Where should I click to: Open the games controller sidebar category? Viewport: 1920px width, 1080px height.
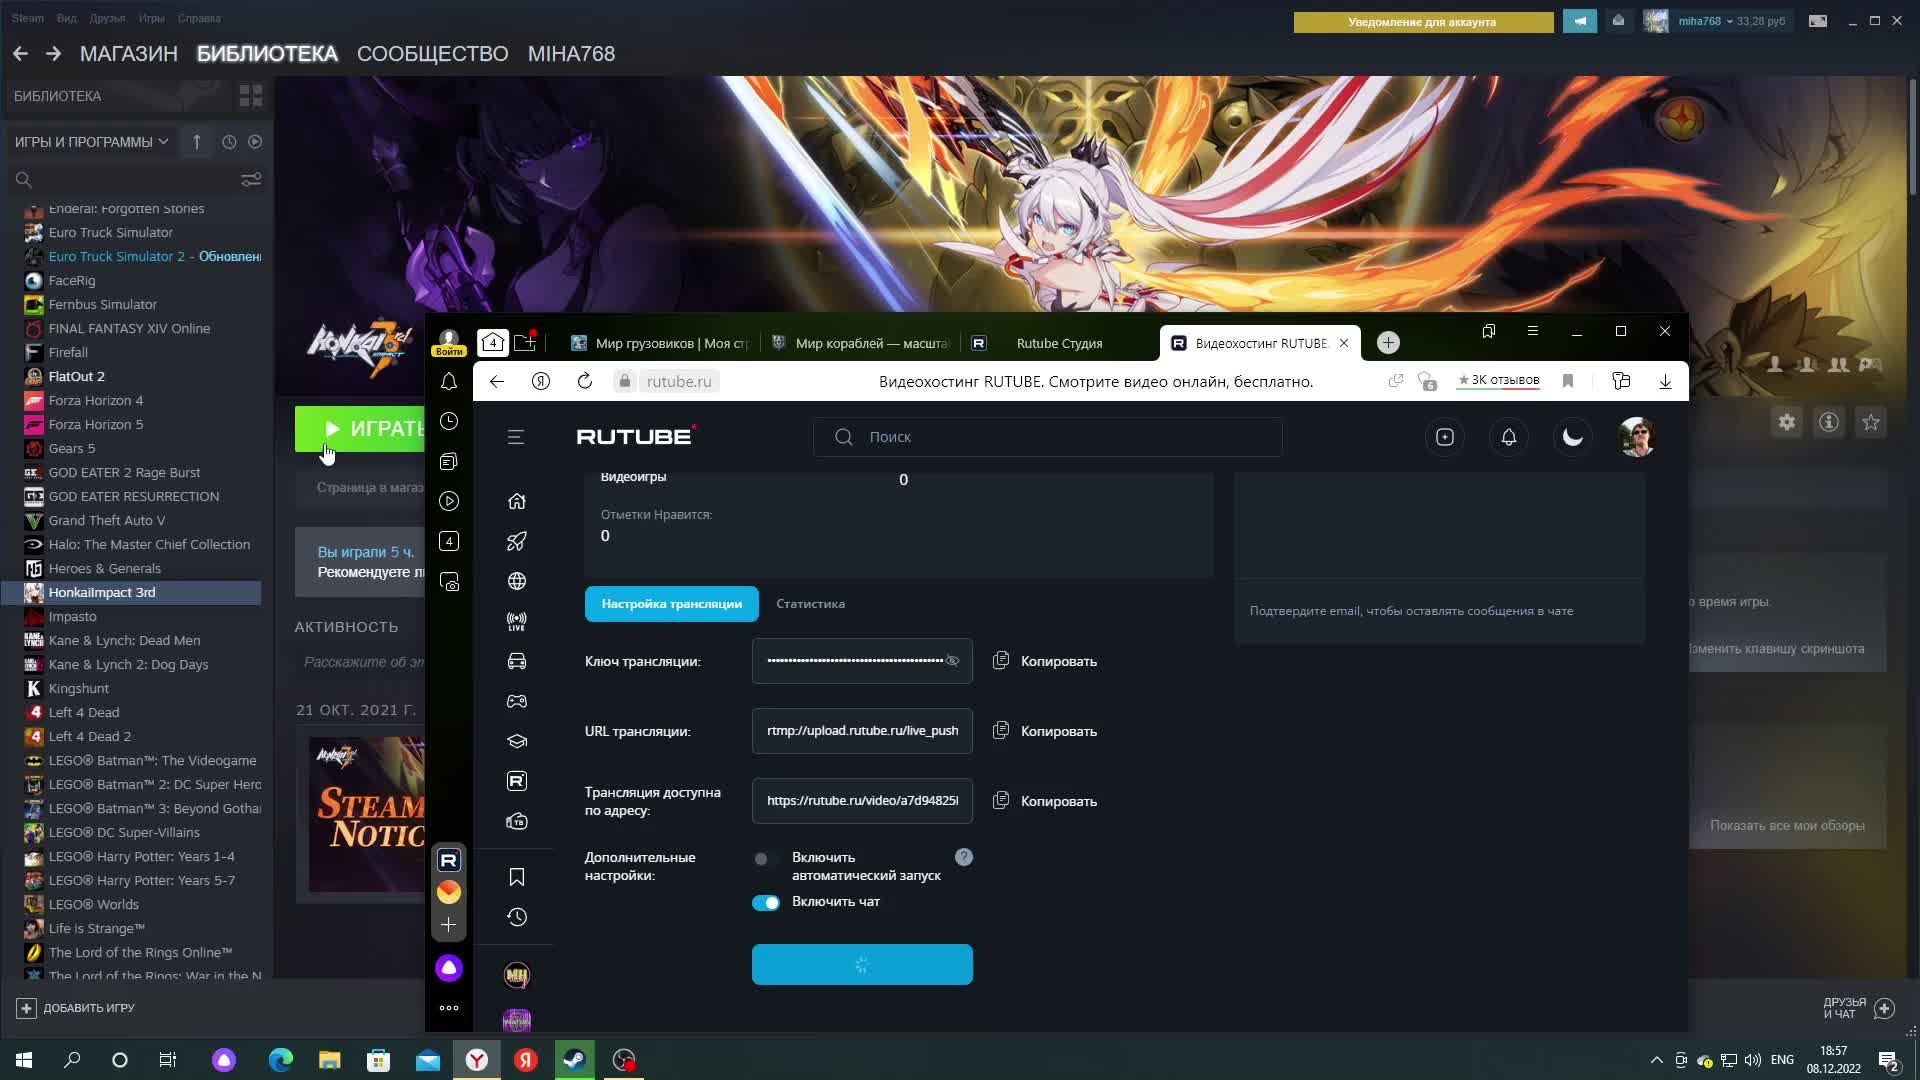pos(517,701)
